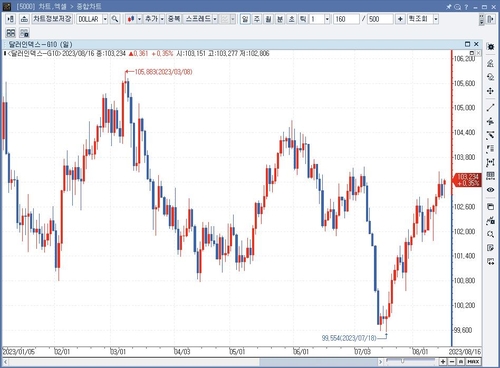The width and height of the screenshot is (500, 368).
Task: Click the 105,883(2023/03/08) high label
Action: pyautogui.click(x=163, y=72)
